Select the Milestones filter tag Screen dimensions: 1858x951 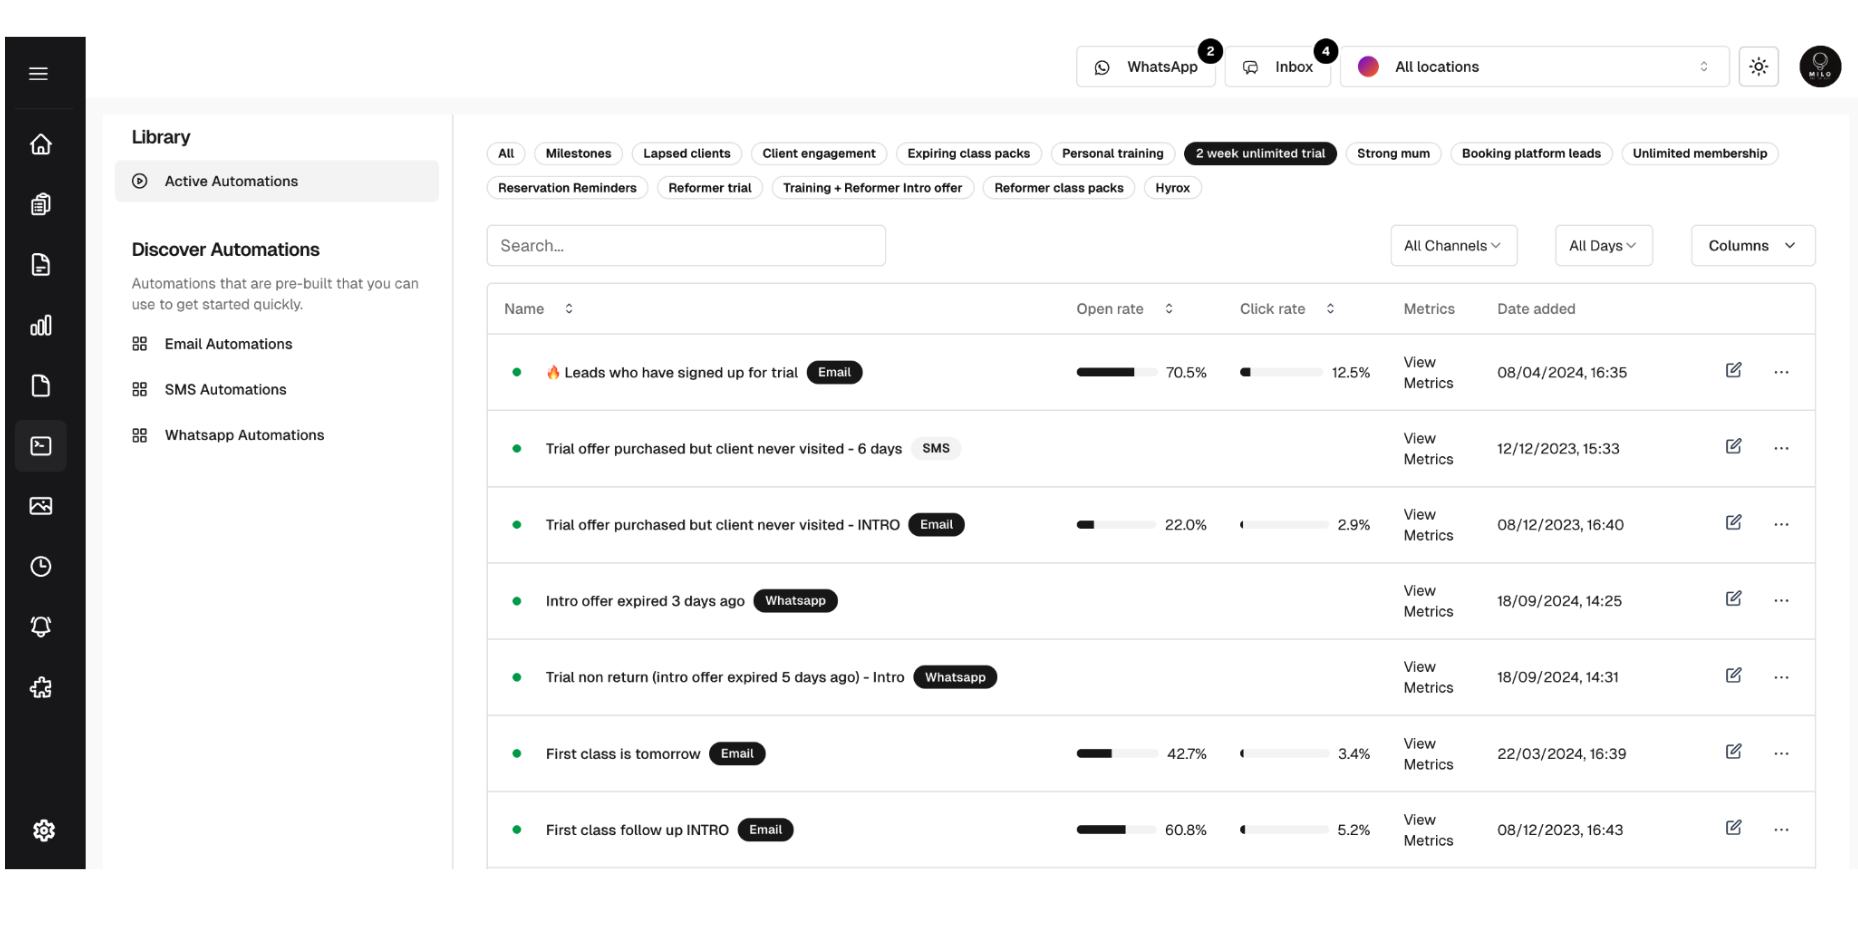(578, 154)
